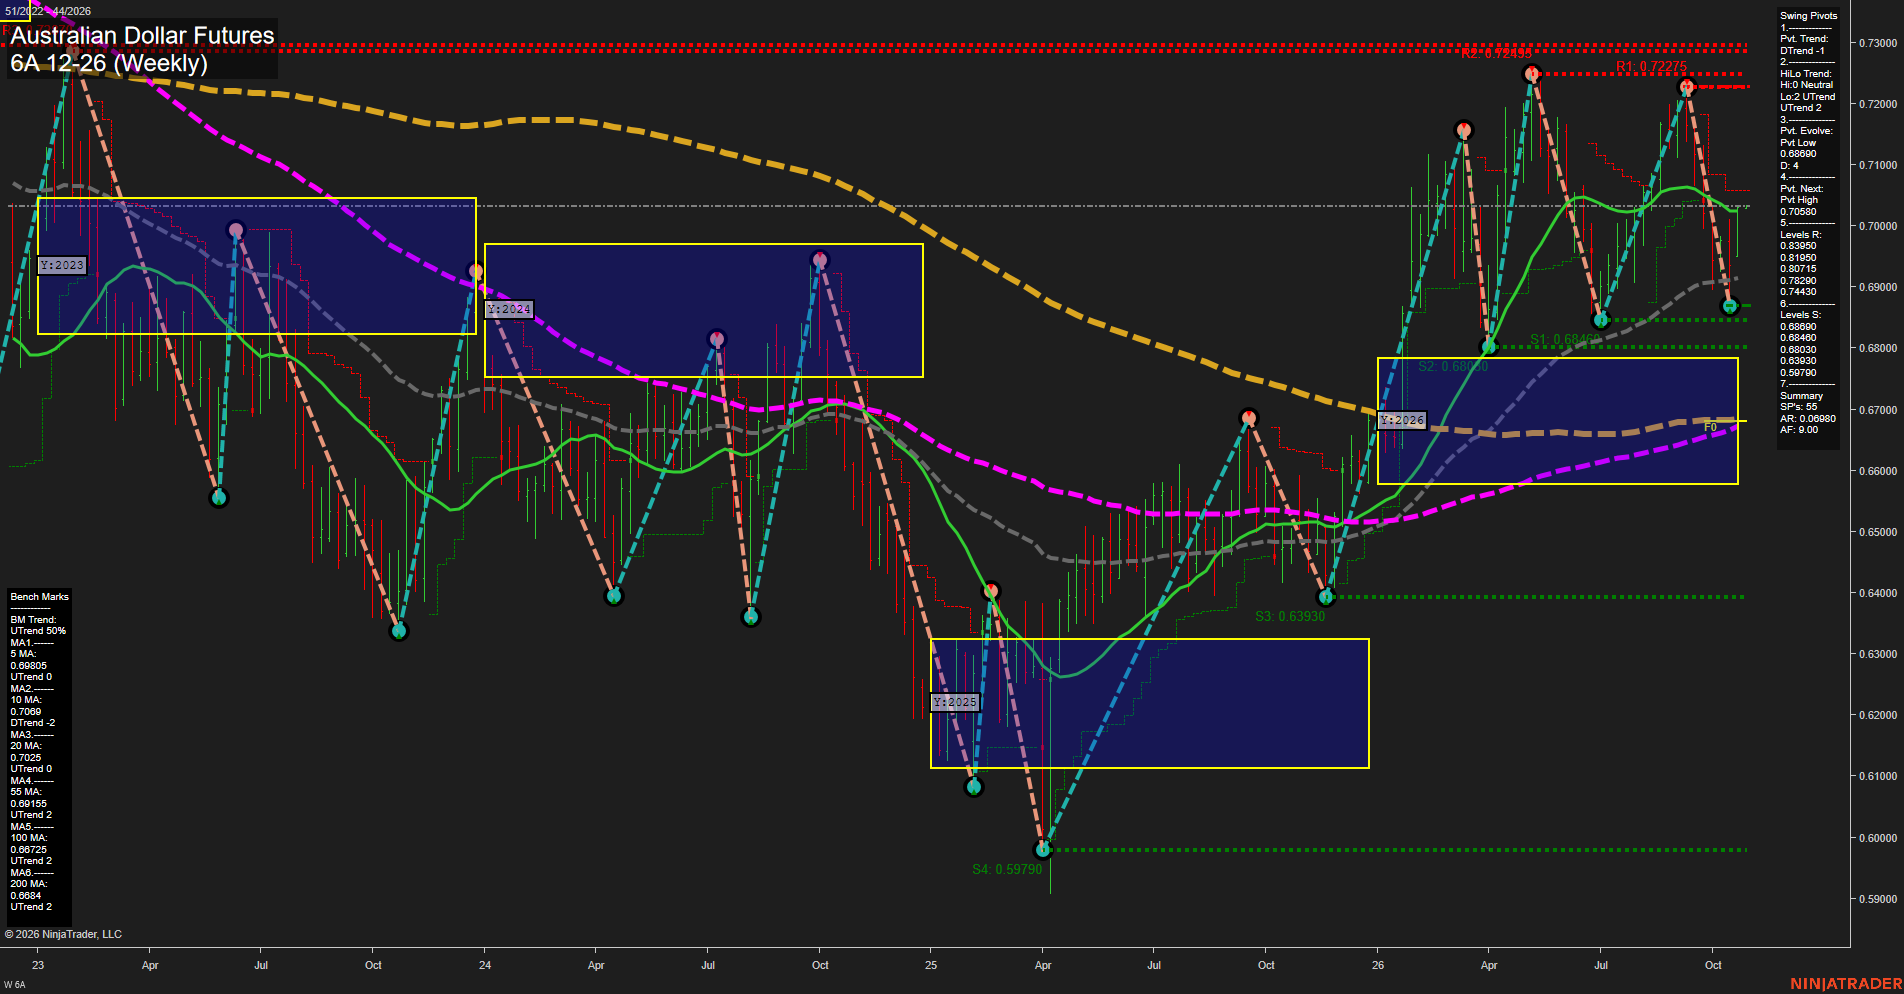Screen dimensions: 1904x994
Task: Click the '51/2022 - 44/2026' date range text
Action: tap(48, 11)
